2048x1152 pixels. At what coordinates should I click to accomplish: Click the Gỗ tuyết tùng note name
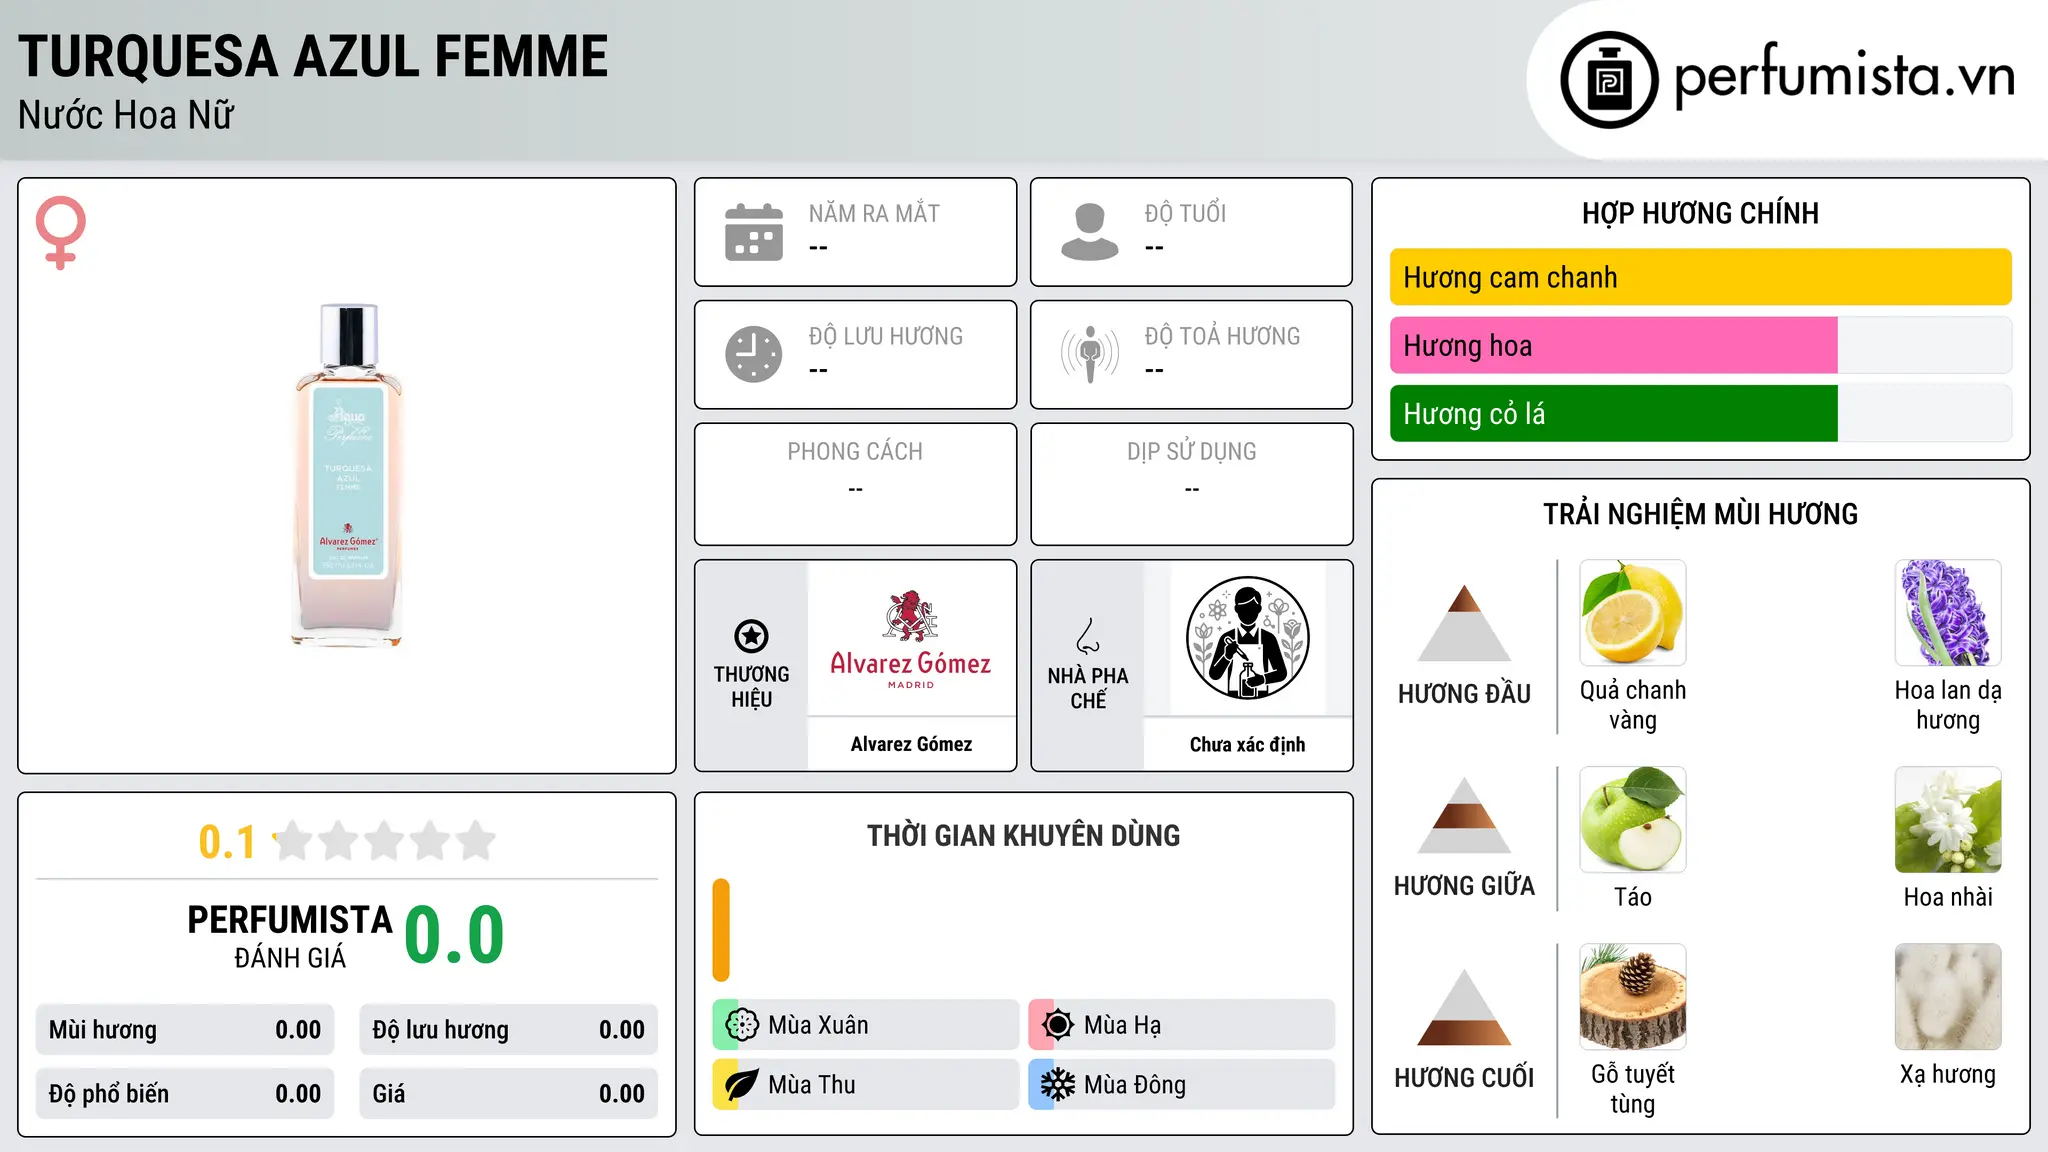click(x=1633, y=1089)
